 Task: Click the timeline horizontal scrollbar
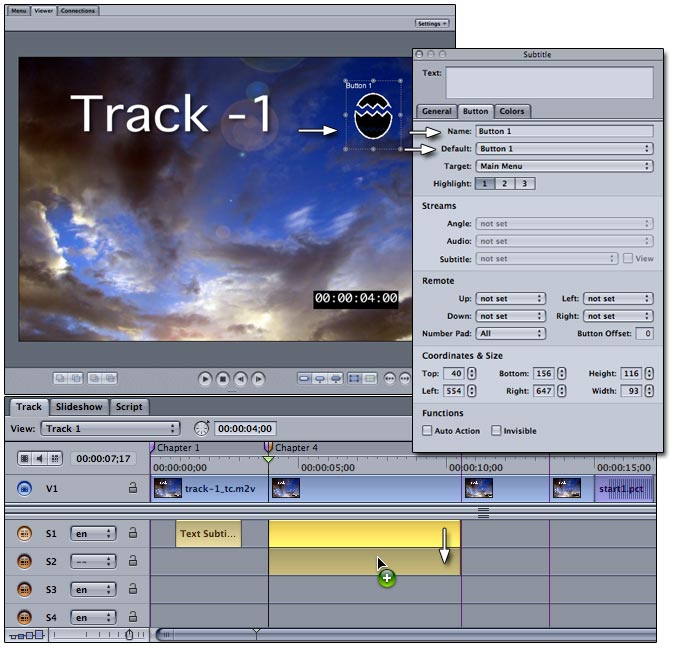point(405,635)
